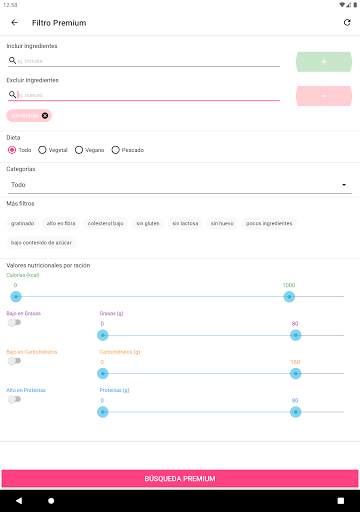Enable the Alto en Proteínas switch
This screenshot has width=360, height=512.
pos(14,399)
